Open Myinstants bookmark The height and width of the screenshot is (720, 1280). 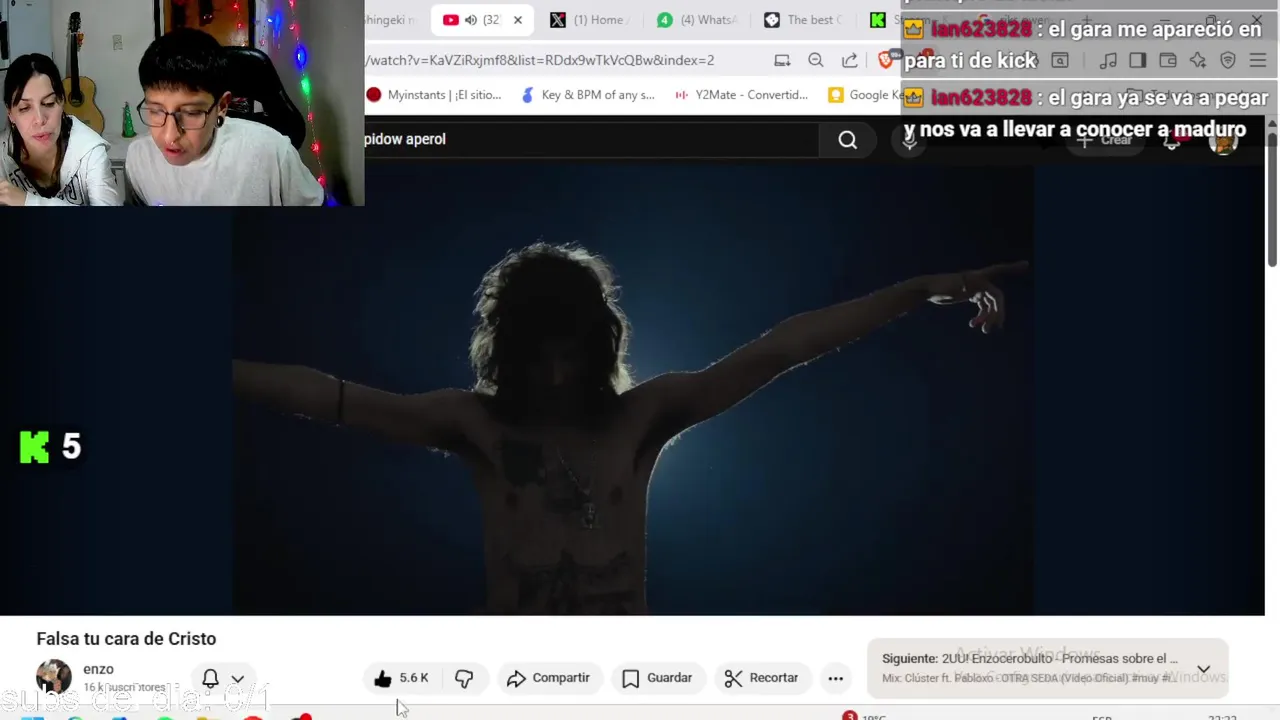point(433,95)
